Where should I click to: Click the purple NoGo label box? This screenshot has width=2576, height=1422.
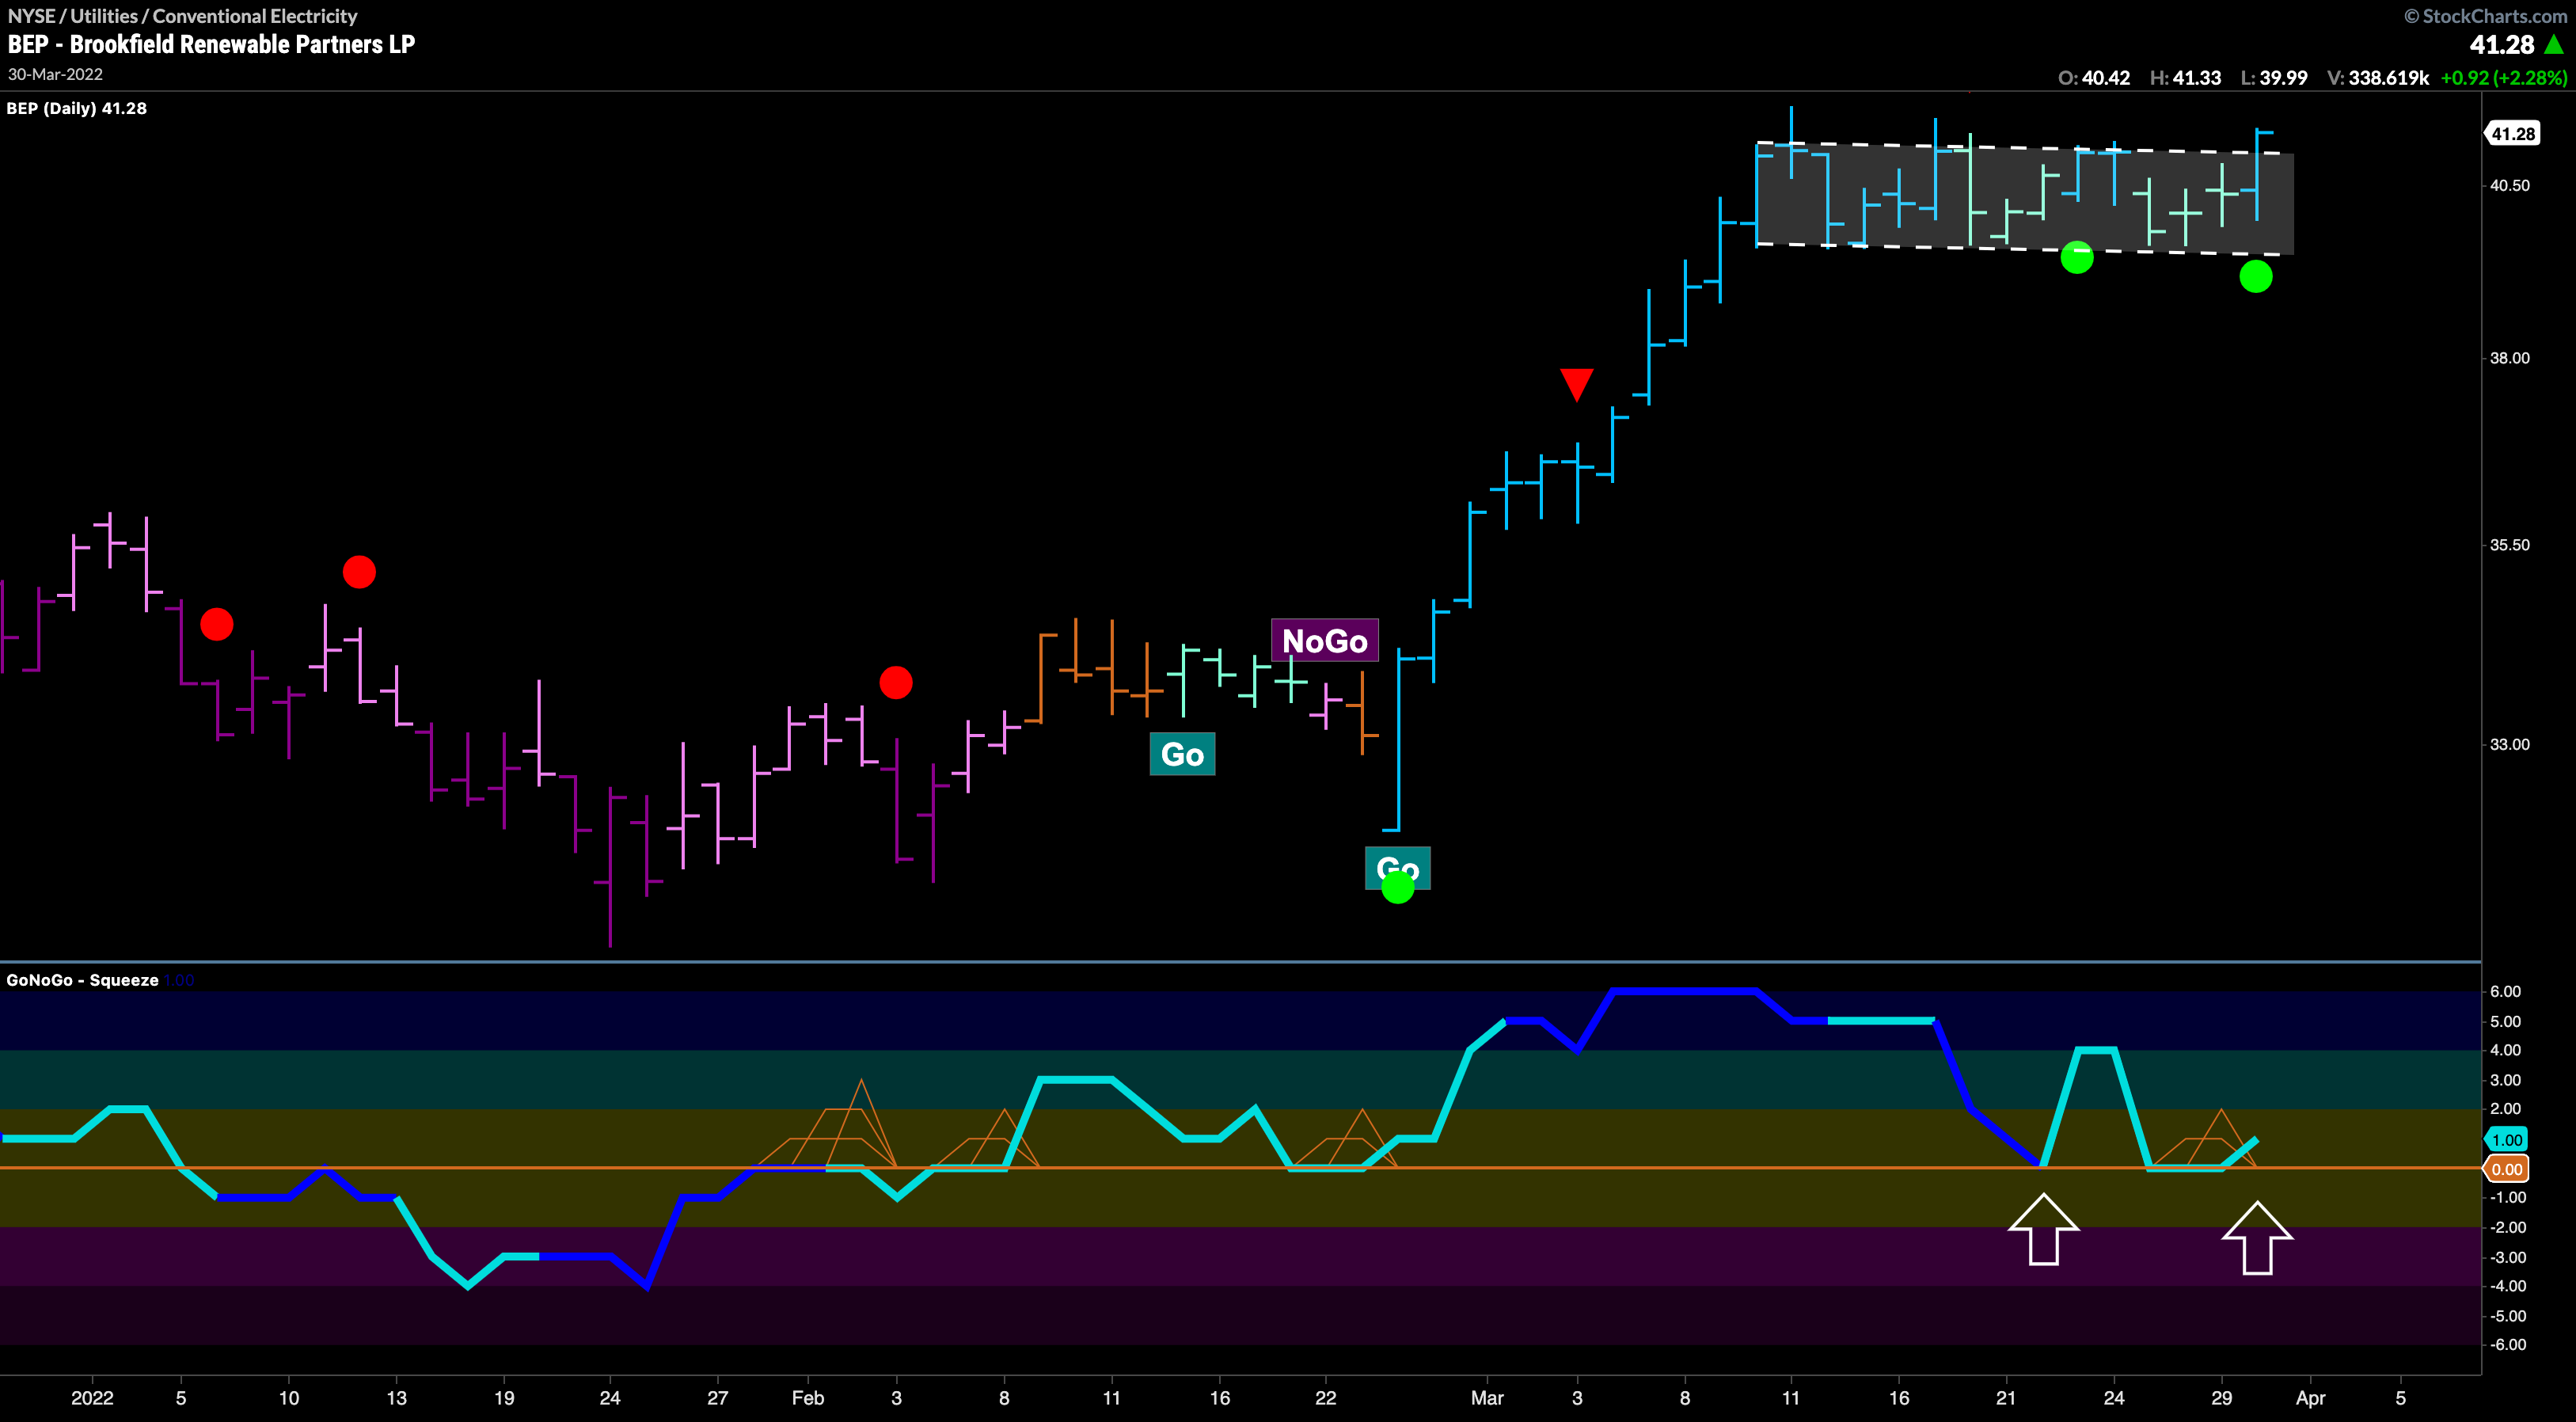1324,640
